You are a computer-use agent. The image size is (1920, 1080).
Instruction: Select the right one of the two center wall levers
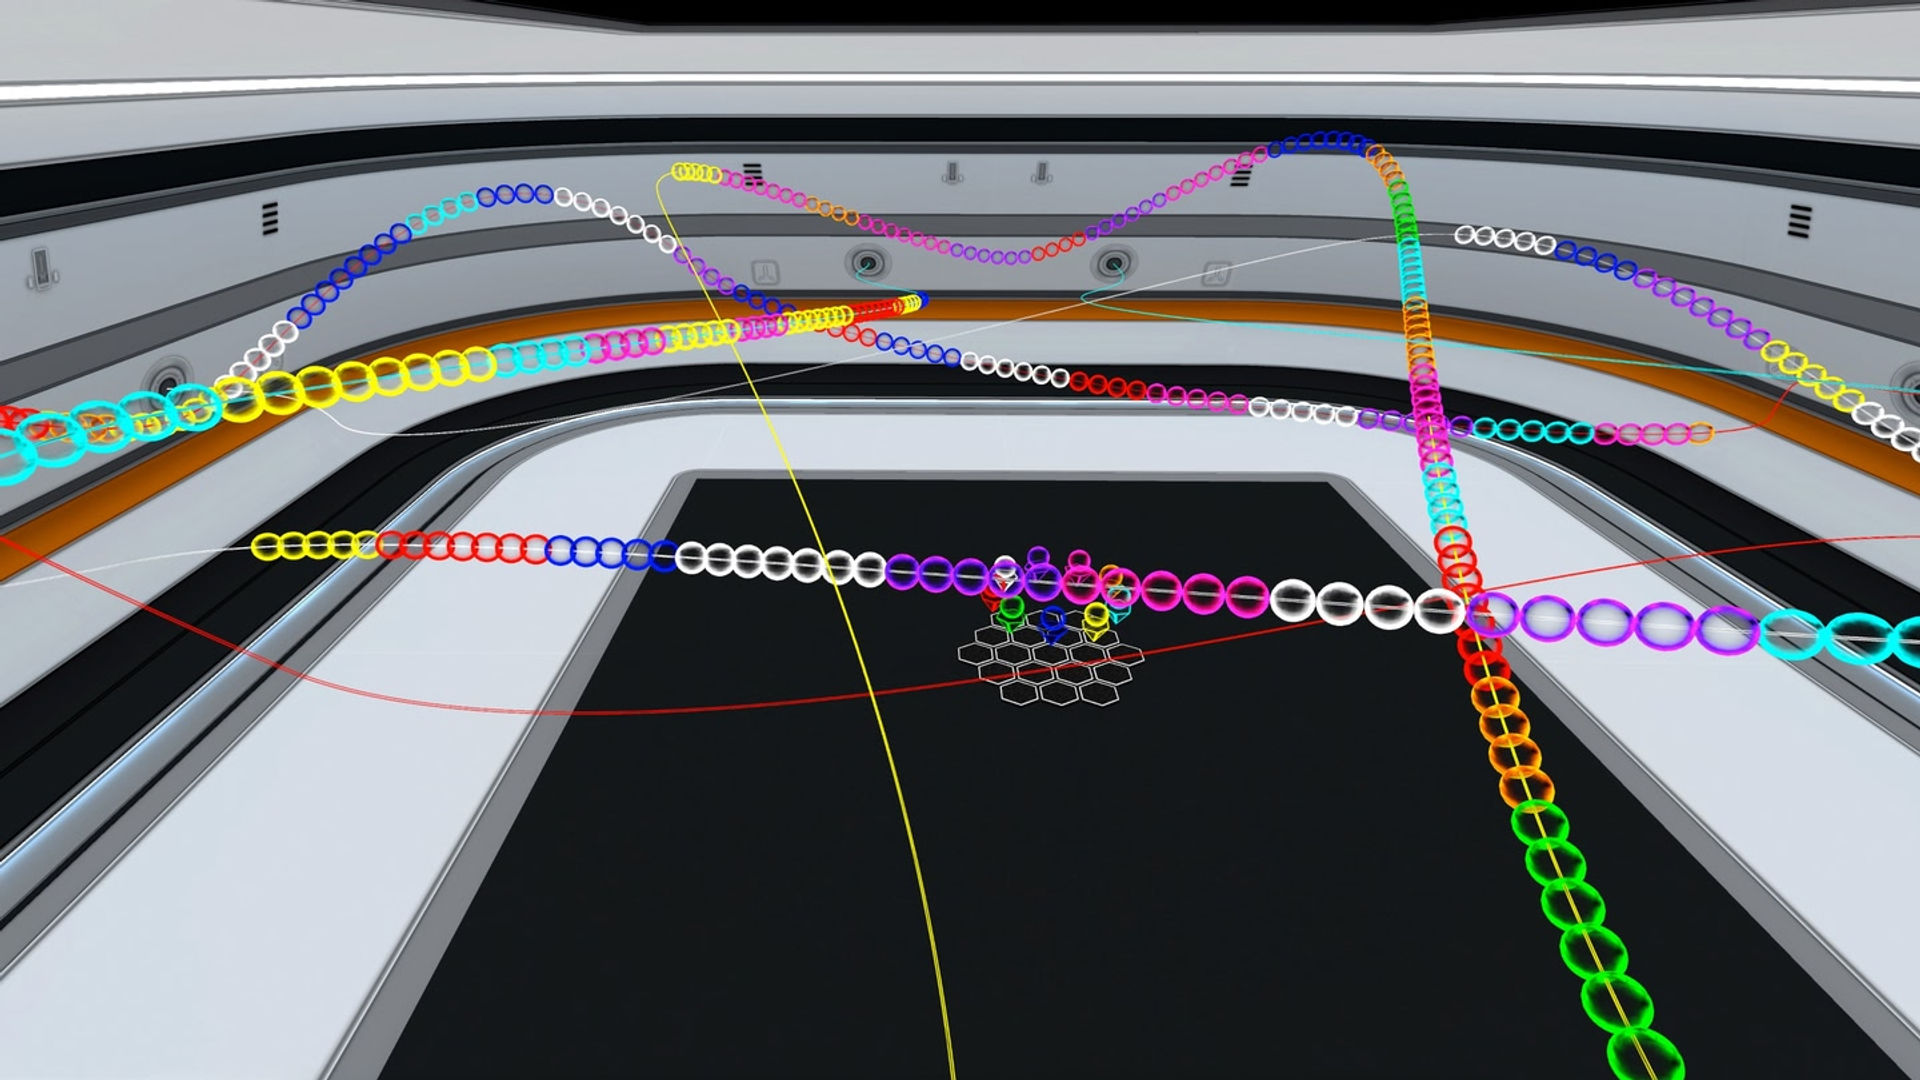coord(1042,173)
